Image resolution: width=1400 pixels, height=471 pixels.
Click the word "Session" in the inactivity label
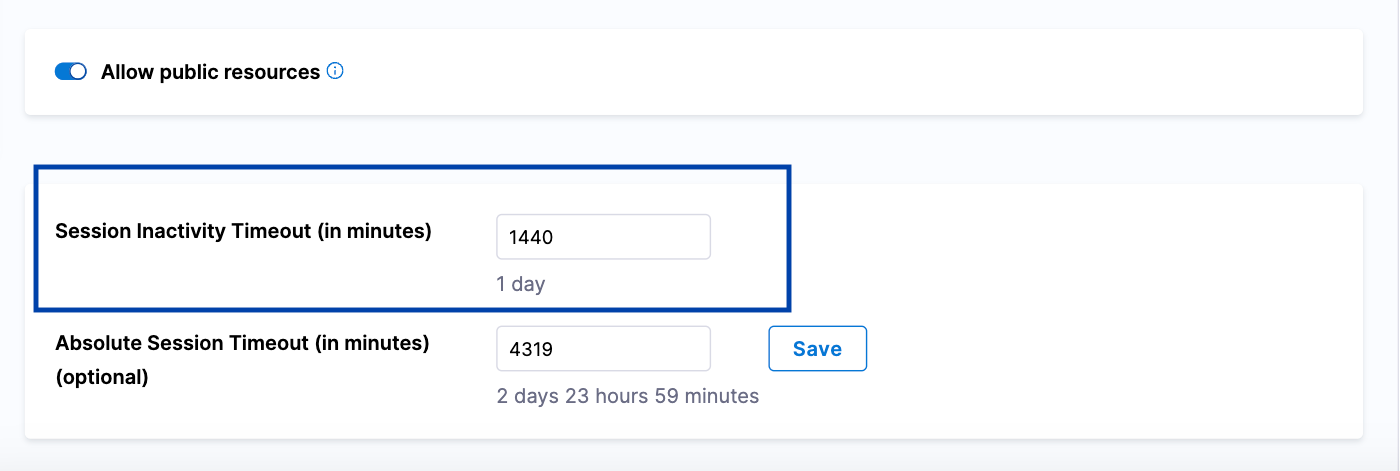coord(92,232)
